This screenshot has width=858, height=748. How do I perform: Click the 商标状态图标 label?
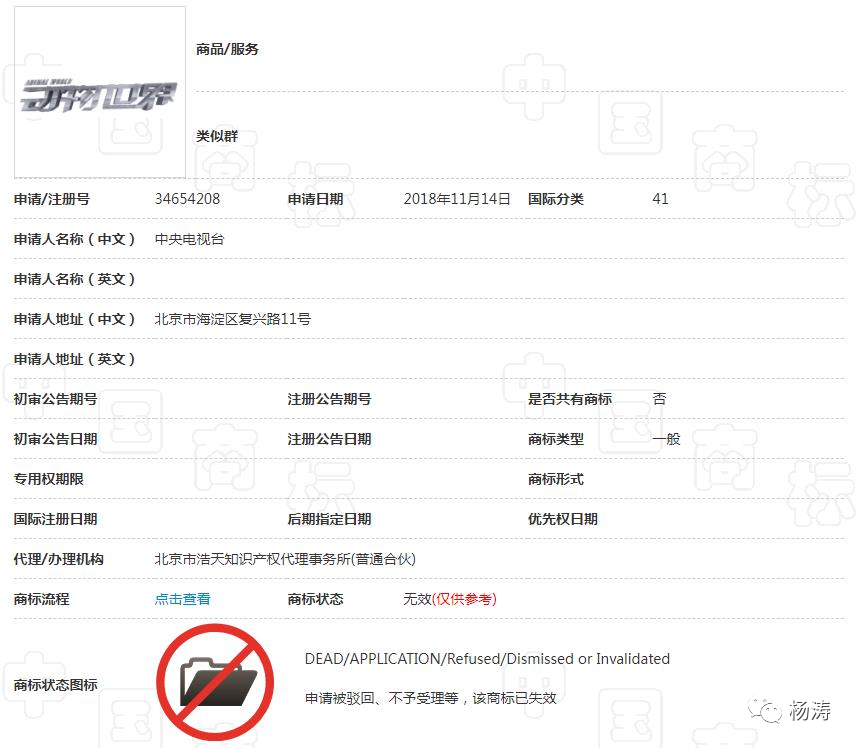click(55, 685)
